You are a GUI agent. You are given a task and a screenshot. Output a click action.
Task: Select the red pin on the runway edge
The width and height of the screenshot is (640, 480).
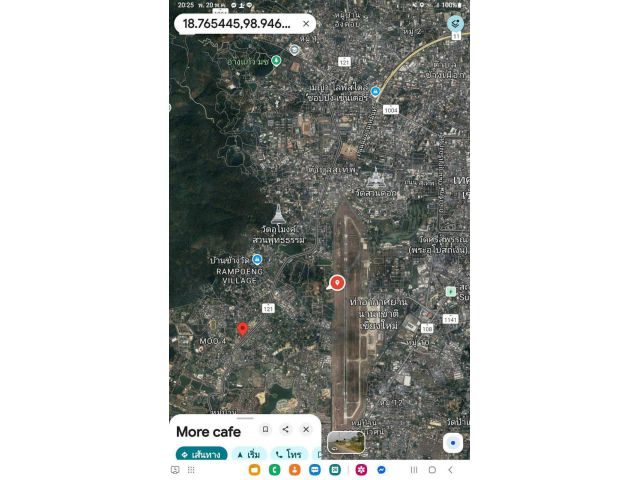pos(337,282)
